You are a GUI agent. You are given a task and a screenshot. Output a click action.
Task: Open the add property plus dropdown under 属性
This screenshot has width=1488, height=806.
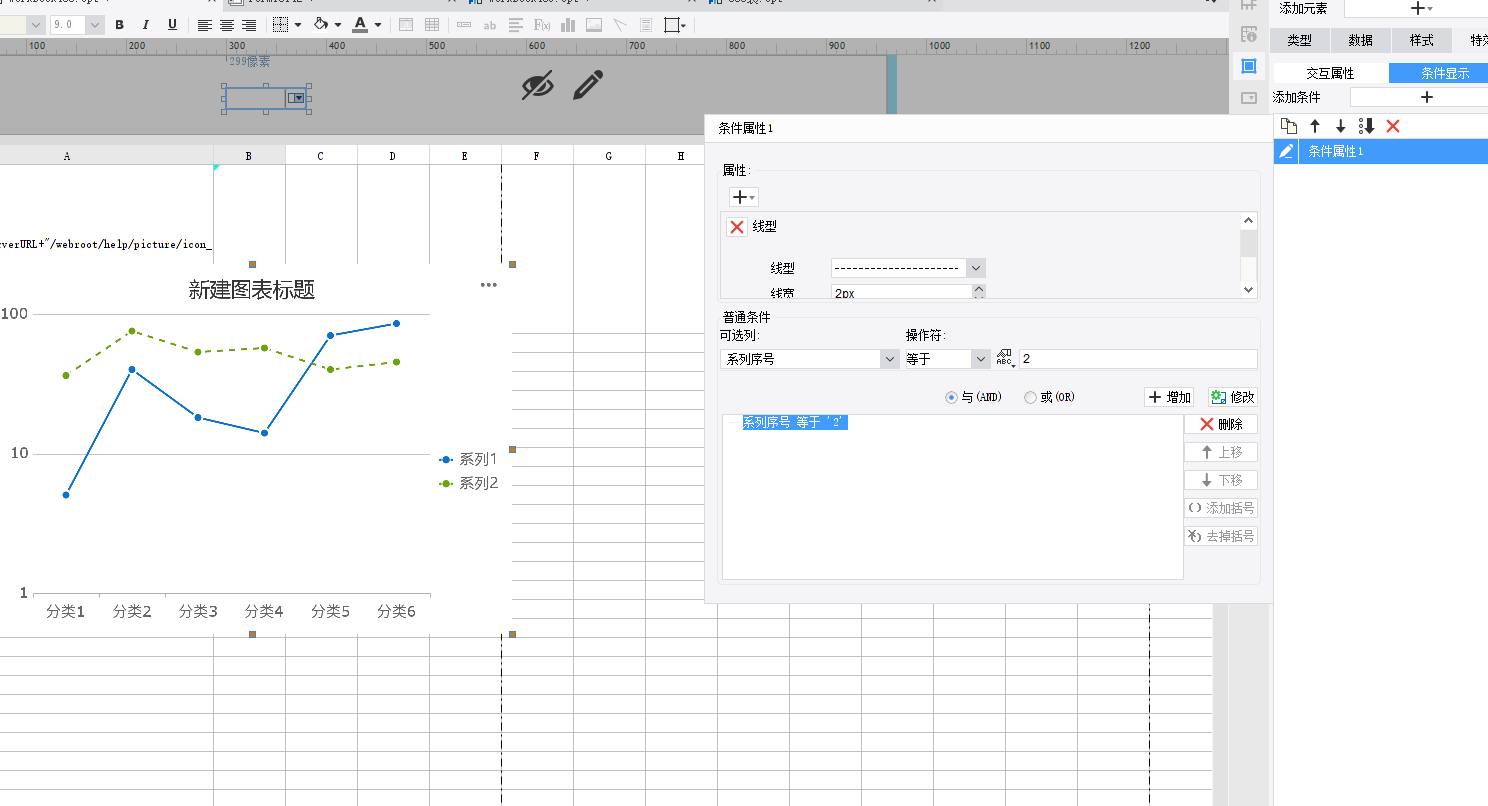744,198
